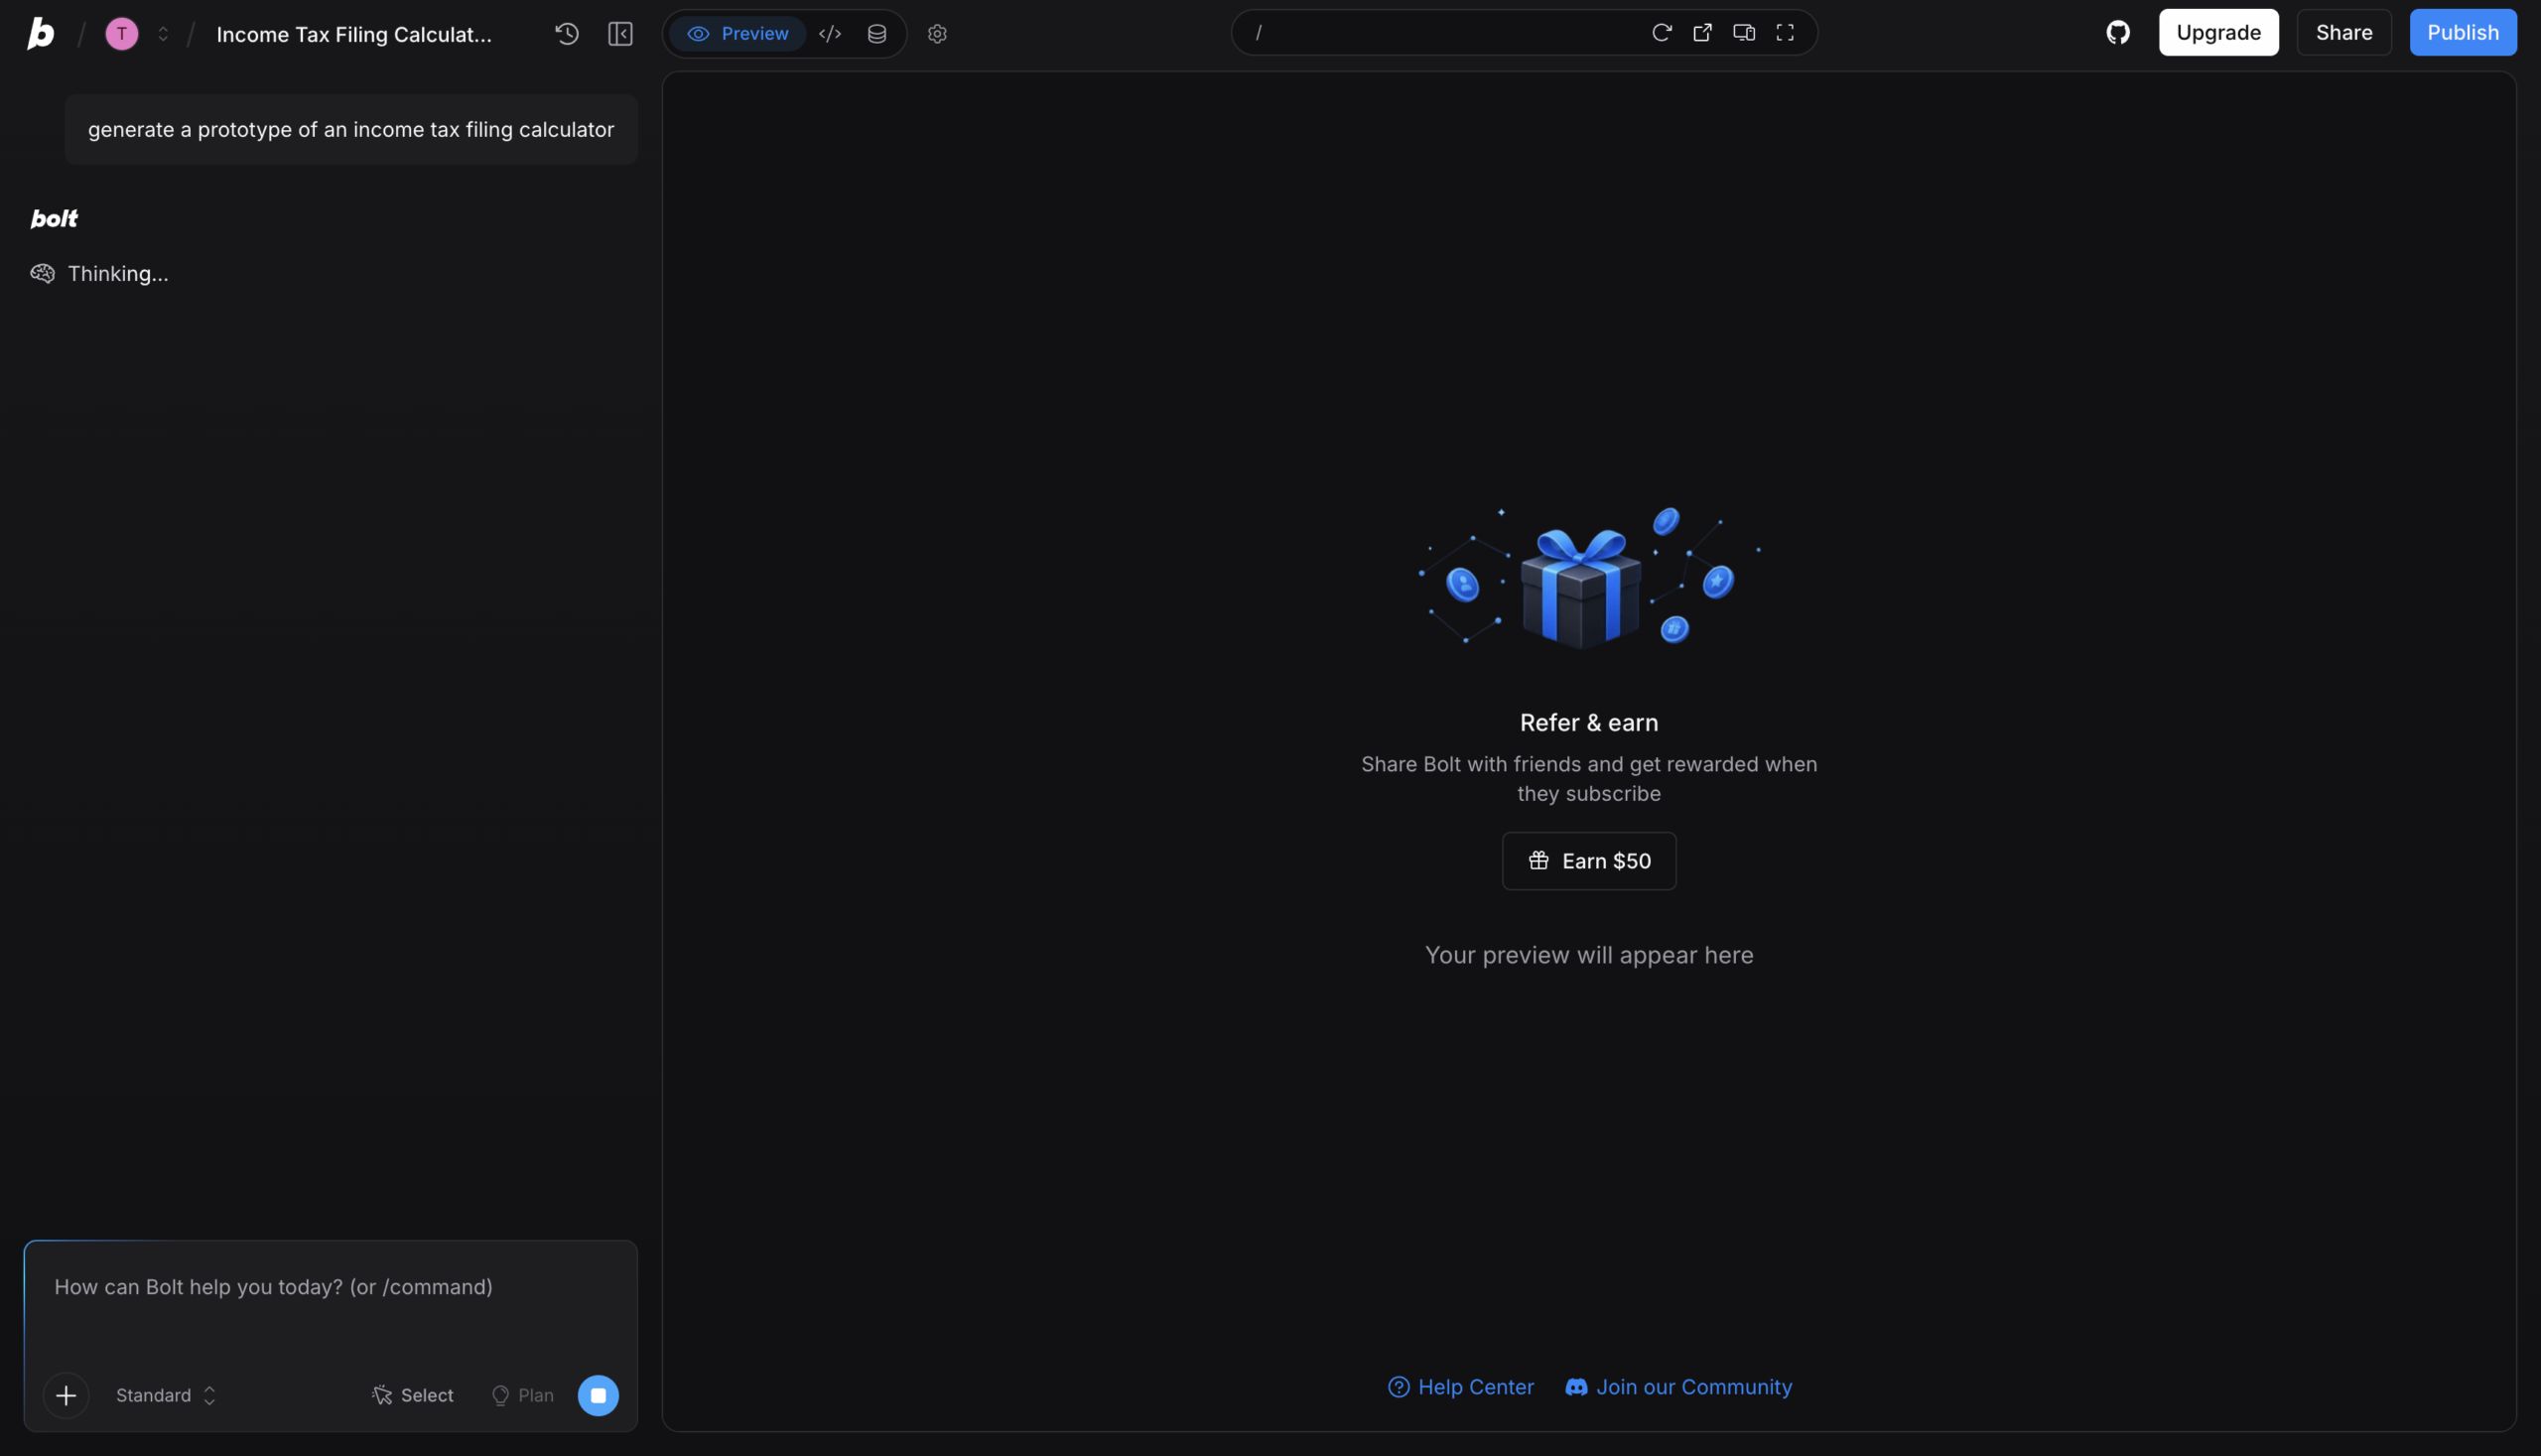2541x1456 pixels.
Task: Click the bolt label above Thinking
Action: click(54, 219)
